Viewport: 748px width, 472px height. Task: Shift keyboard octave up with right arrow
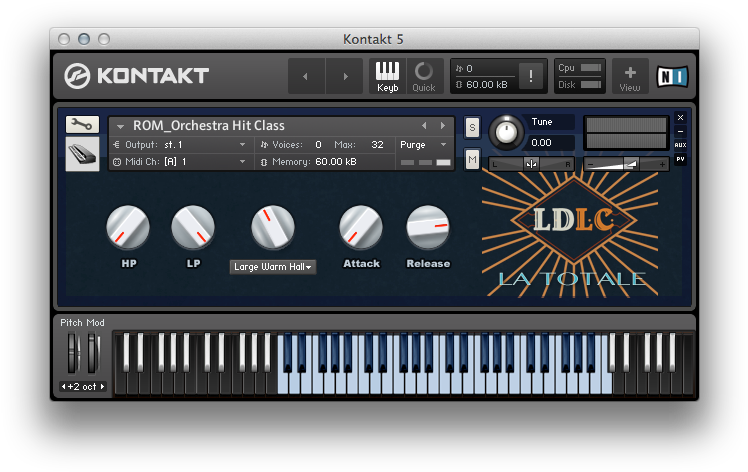click(x=102, y=387)
